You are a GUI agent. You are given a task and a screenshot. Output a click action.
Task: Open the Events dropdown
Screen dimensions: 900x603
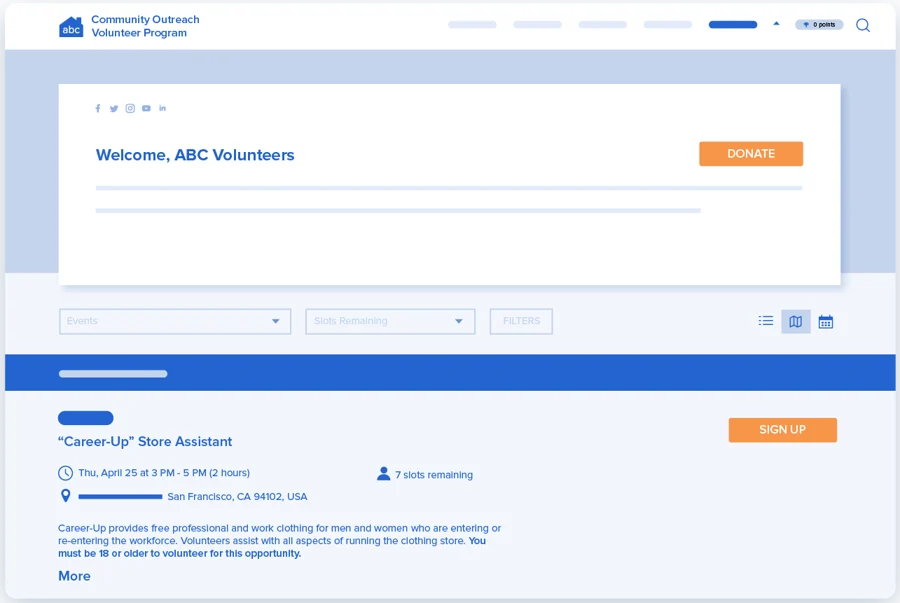click(175, 321)
